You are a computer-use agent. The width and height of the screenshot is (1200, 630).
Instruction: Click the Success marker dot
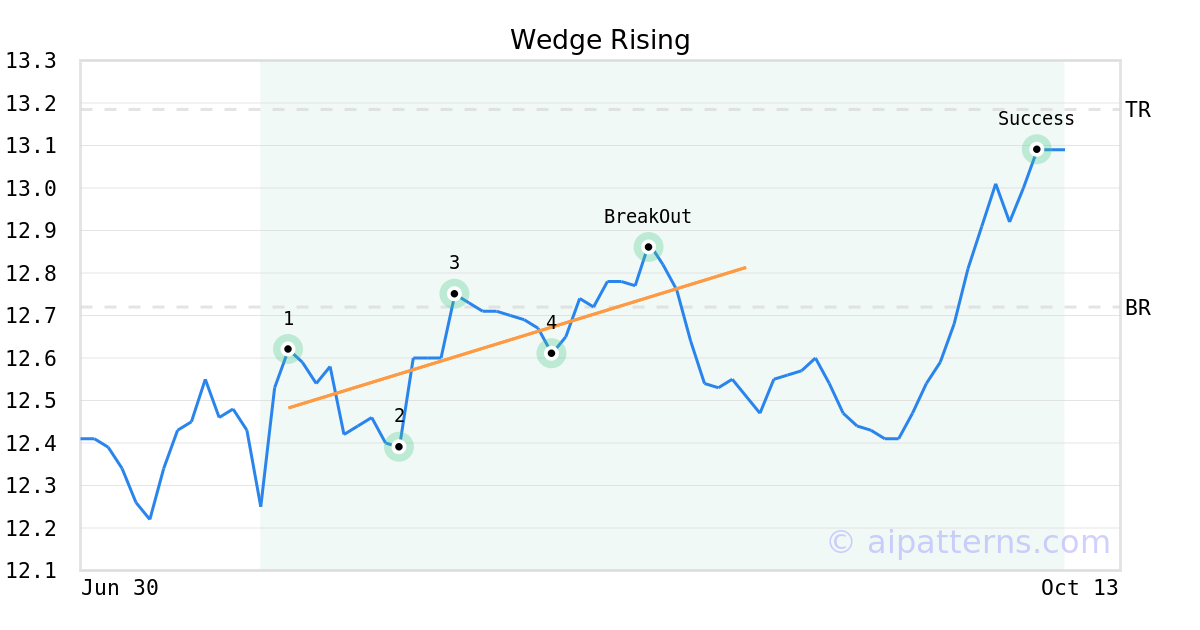[x=1037, y=149]
